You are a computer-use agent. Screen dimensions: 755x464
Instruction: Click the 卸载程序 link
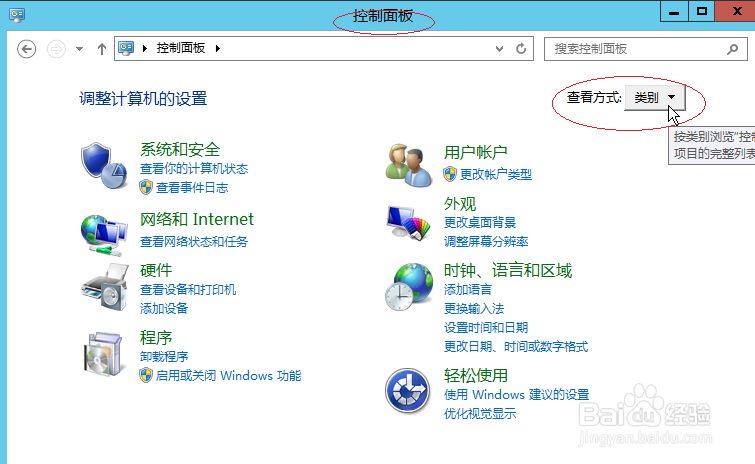(x=164, y=356)
